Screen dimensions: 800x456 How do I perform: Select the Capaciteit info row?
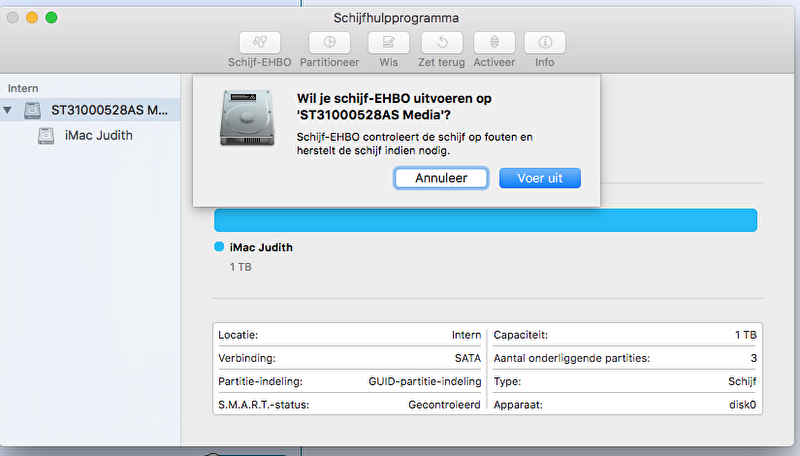pyautogui.click(x=625, y=335)
